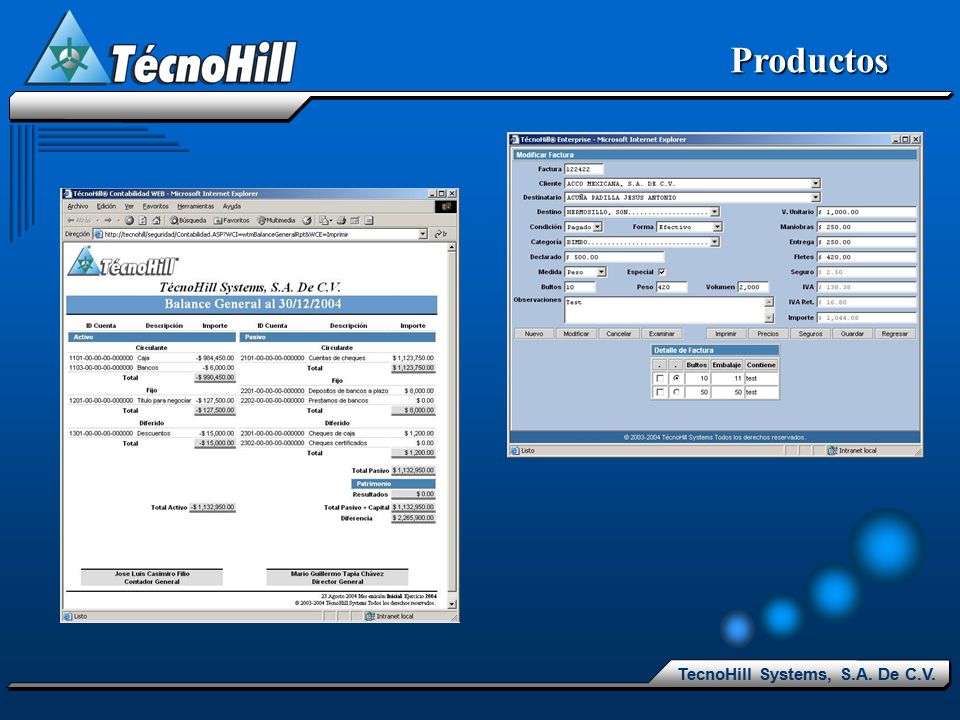Image resolution: width=960 pixels, height=720 pixels.
Task: Open the Favoritos menu in the menu bar
Action: [x=156, y=206]
